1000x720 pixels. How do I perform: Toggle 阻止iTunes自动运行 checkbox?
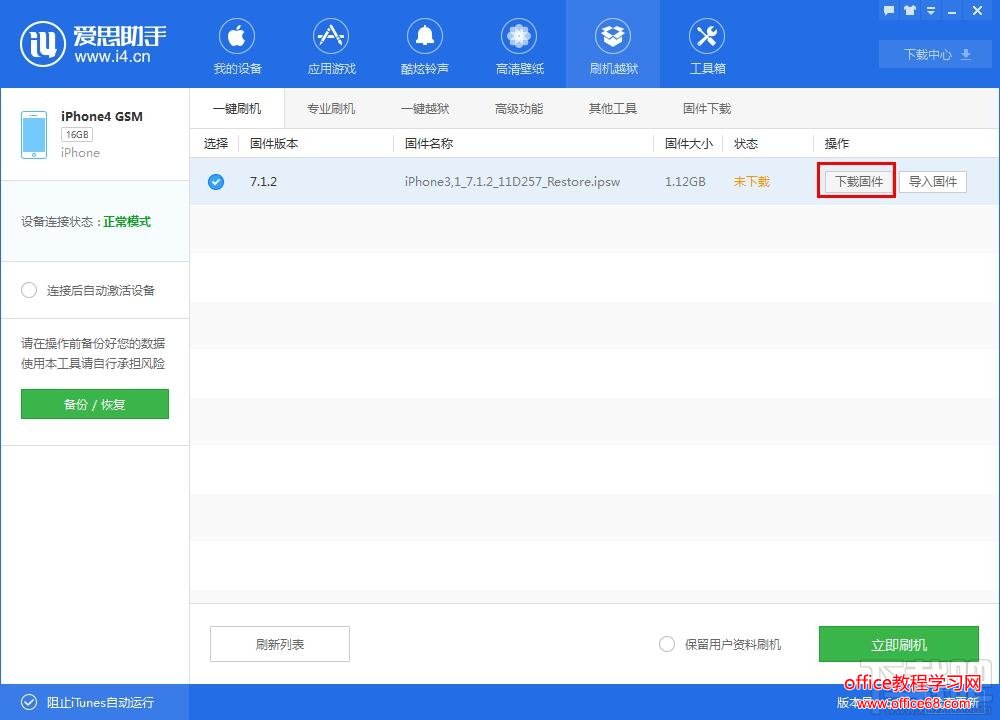click(x=29, y=702)
